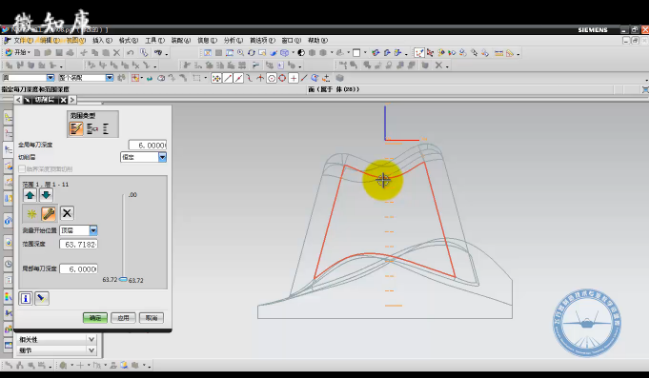This screenshot has width=649, height=378.
Task: Toggle the existing point plus snap icon
Action: coord(293,78)
